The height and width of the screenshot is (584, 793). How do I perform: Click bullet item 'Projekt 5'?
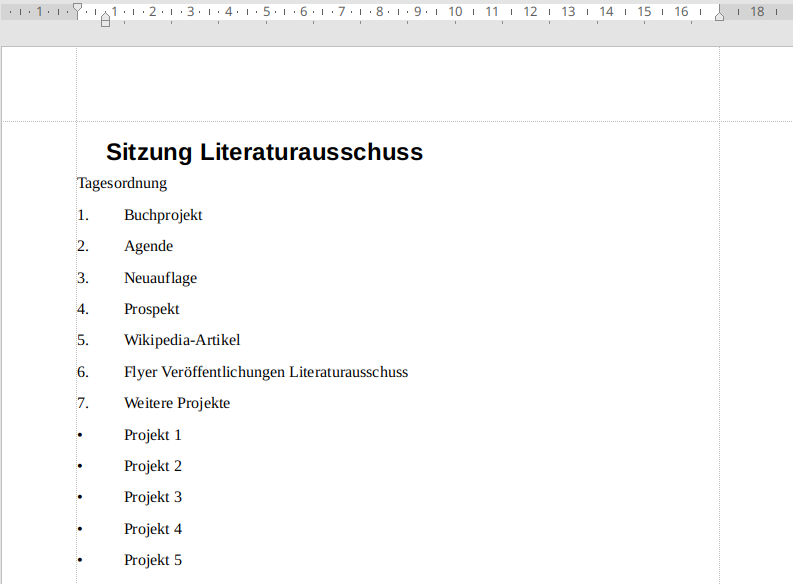[153, 560]
